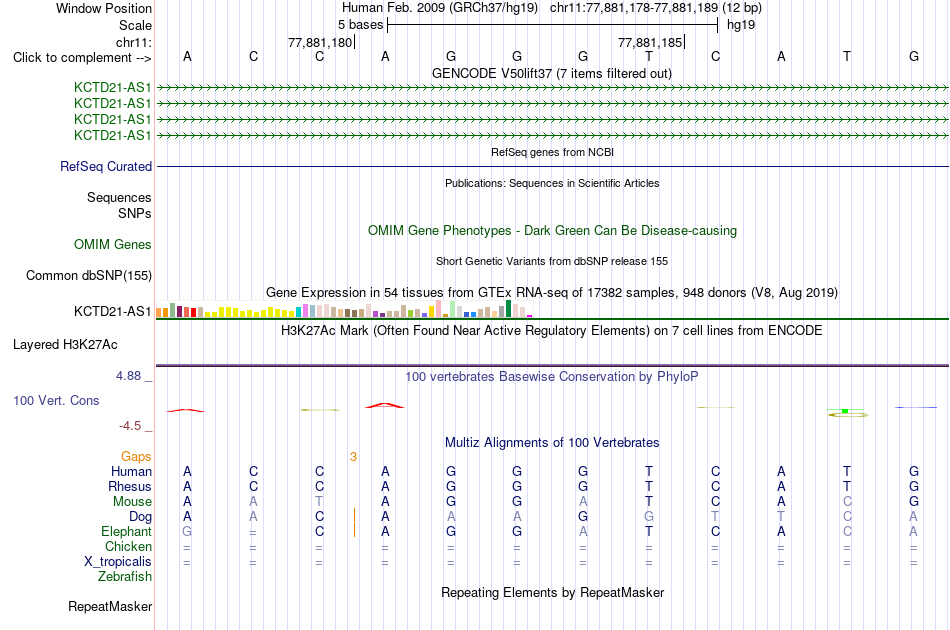Click 'Human Feb. 2009 (GRCh37/hg19)' header text

(440, 8)
